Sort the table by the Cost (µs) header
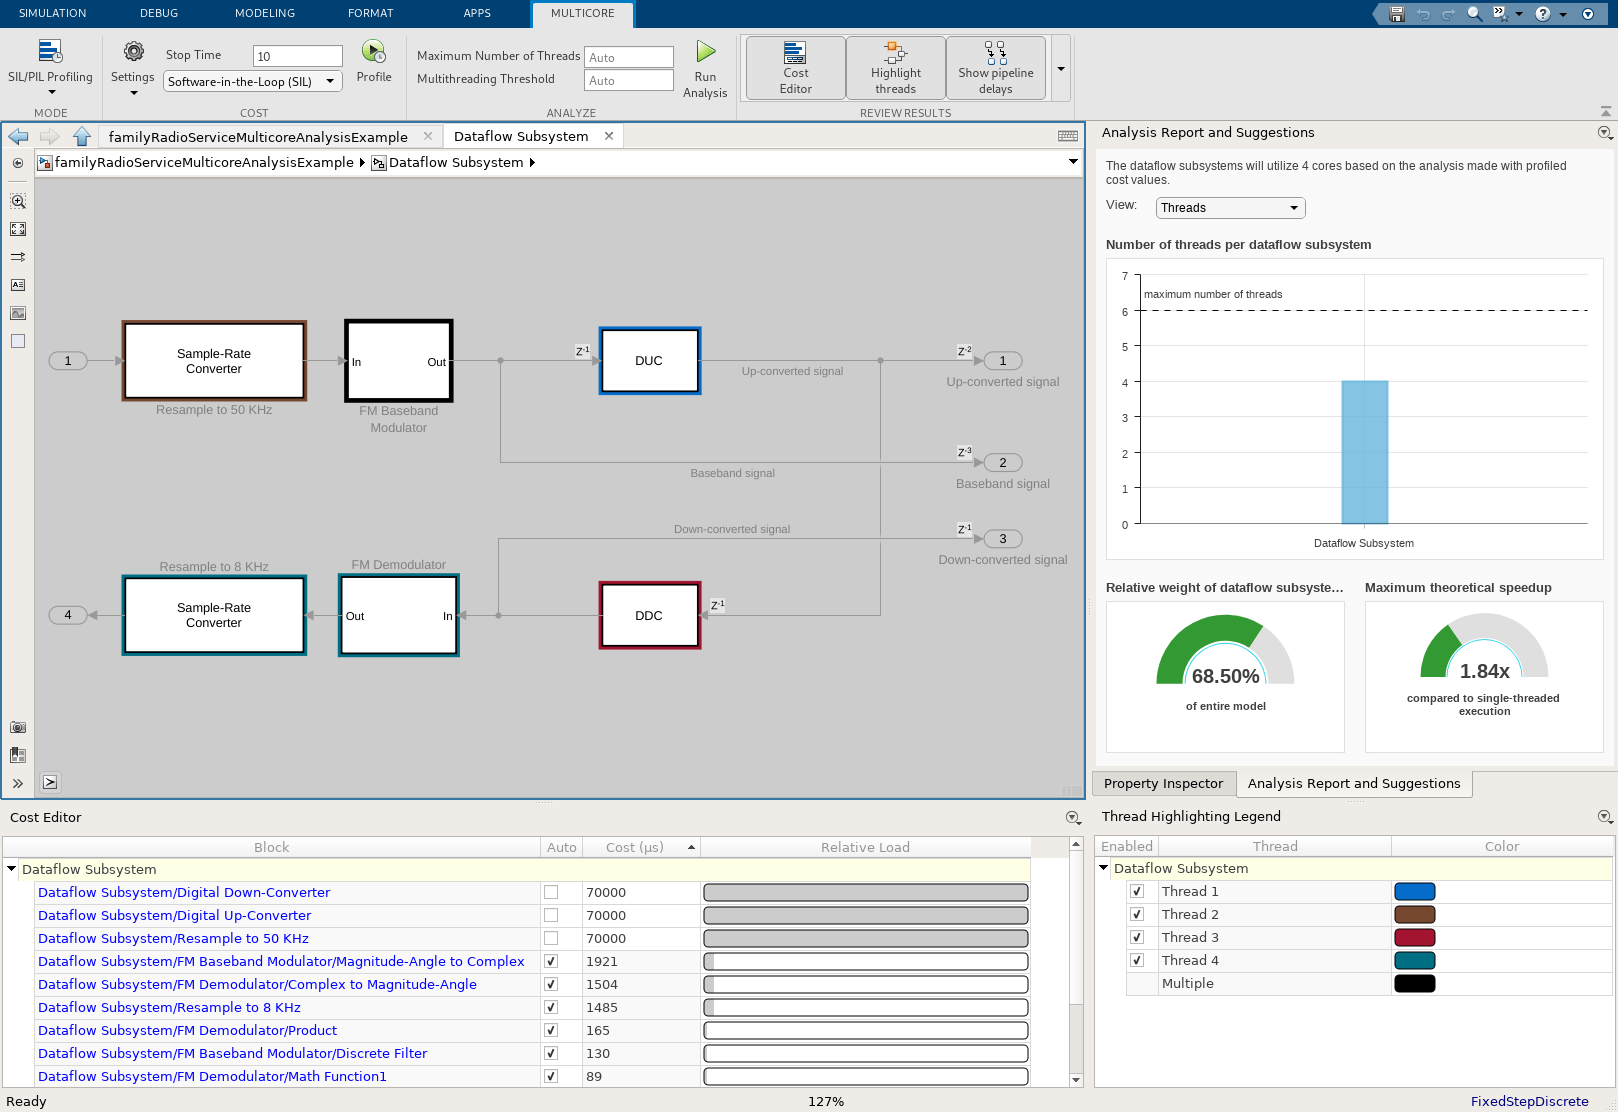 tap(640, 847)
